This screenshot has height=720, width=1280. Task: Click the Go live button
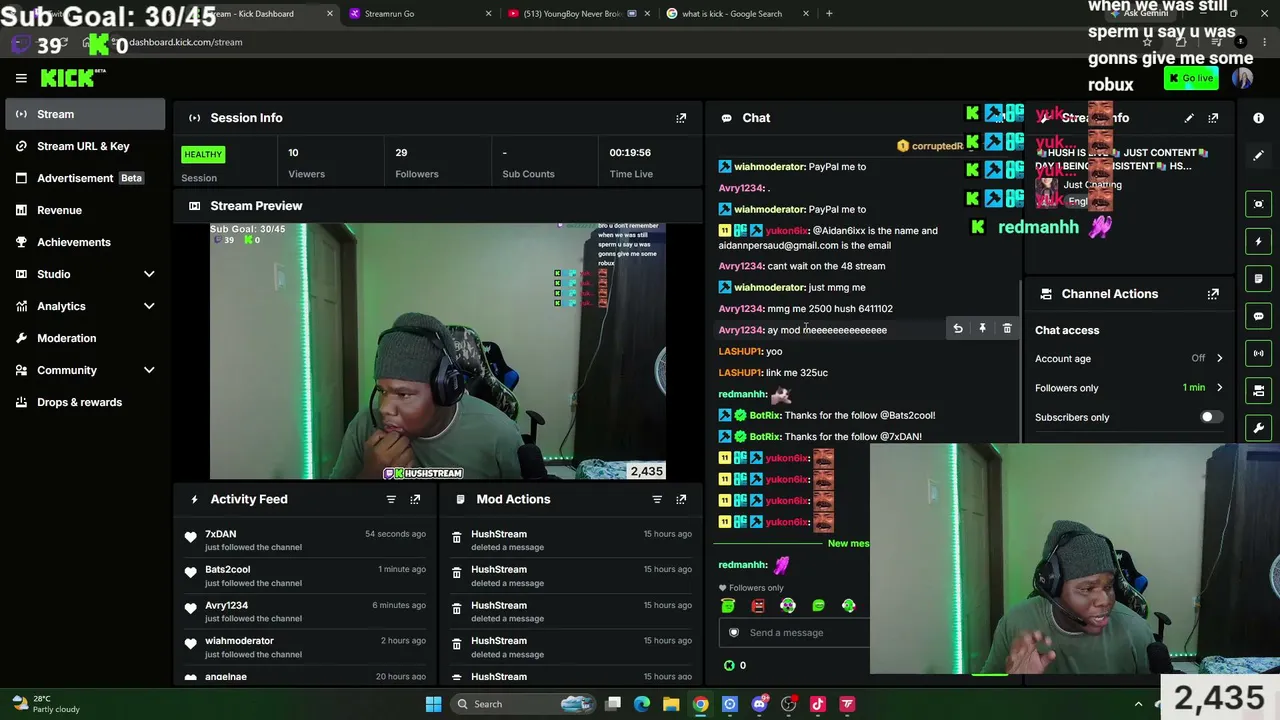pyautogui.click(x=1190, y=78)
